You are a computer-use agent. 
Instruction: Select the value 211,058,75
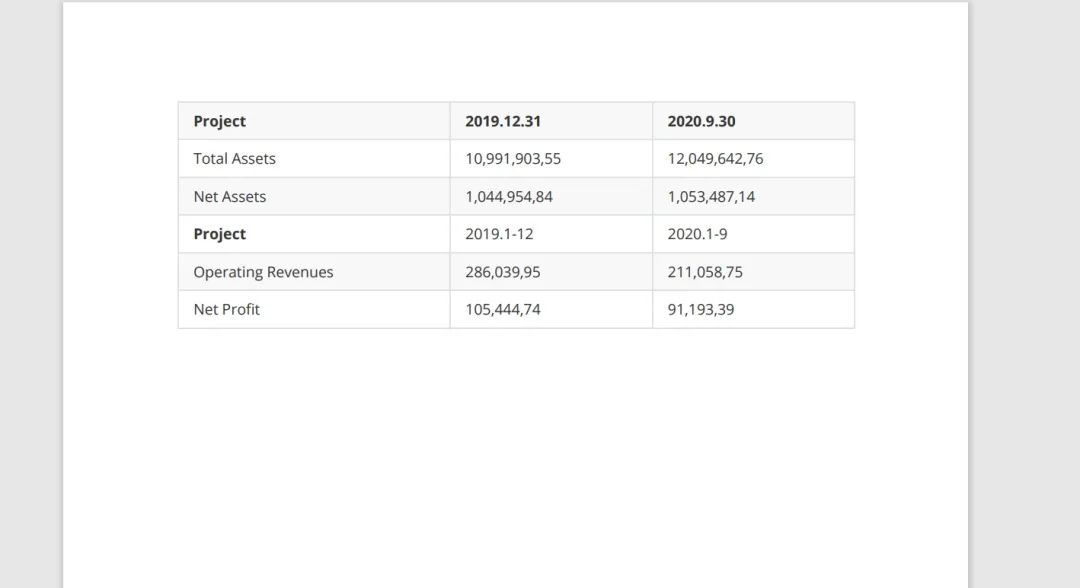(x=705, y=272)
